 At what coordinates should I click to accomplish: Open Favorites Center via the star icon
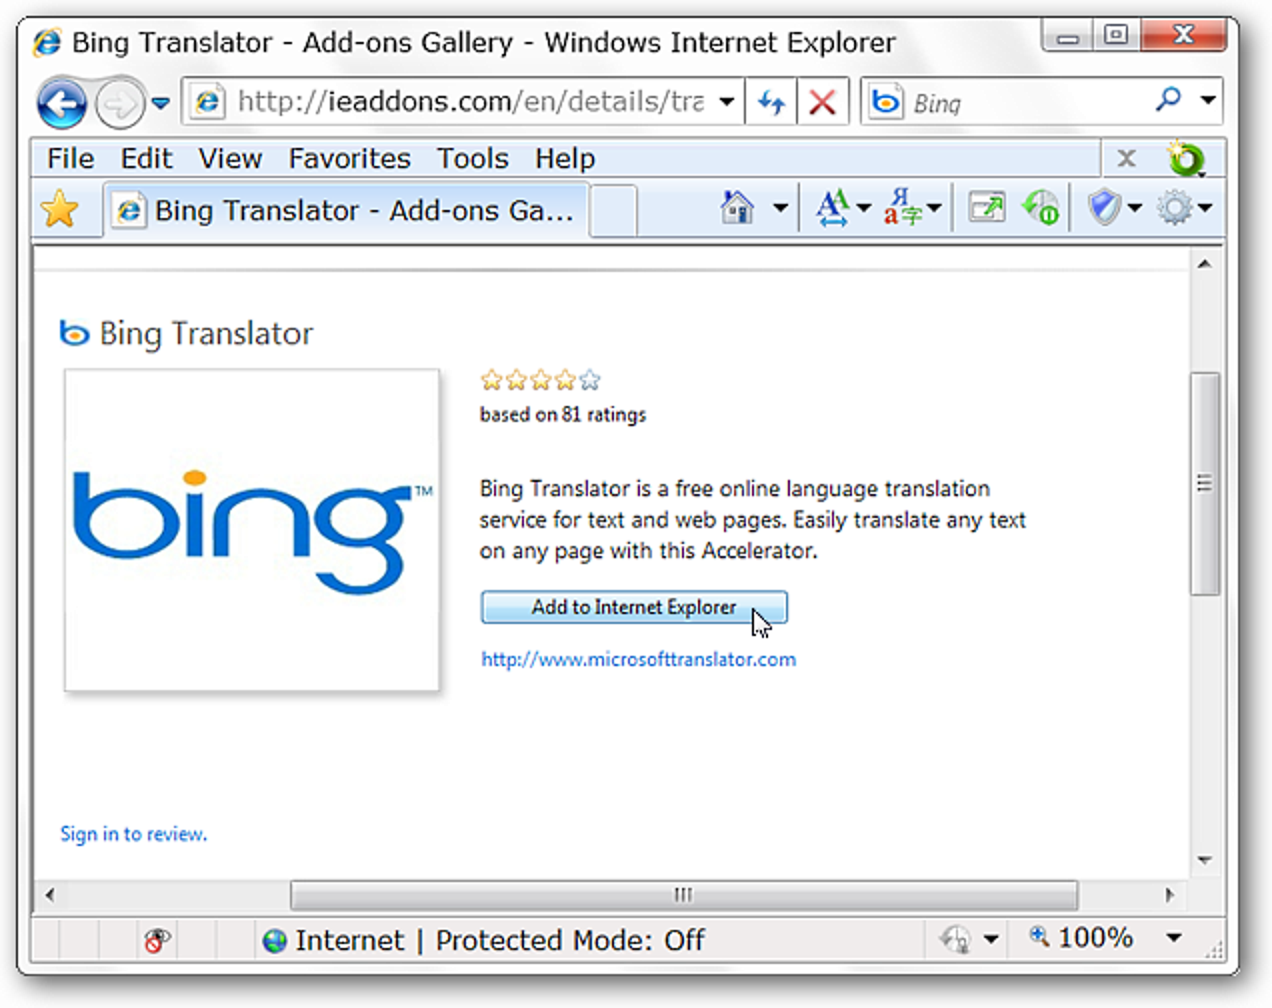60,210
